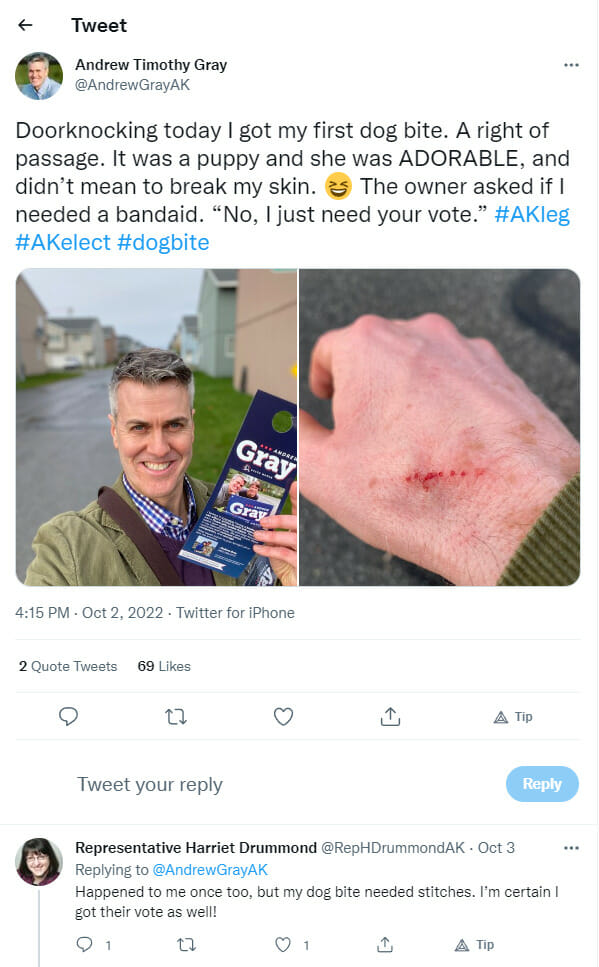Screen dimensions: 599x967
Task: Click the blue Reply button
Action: (542, 784)
